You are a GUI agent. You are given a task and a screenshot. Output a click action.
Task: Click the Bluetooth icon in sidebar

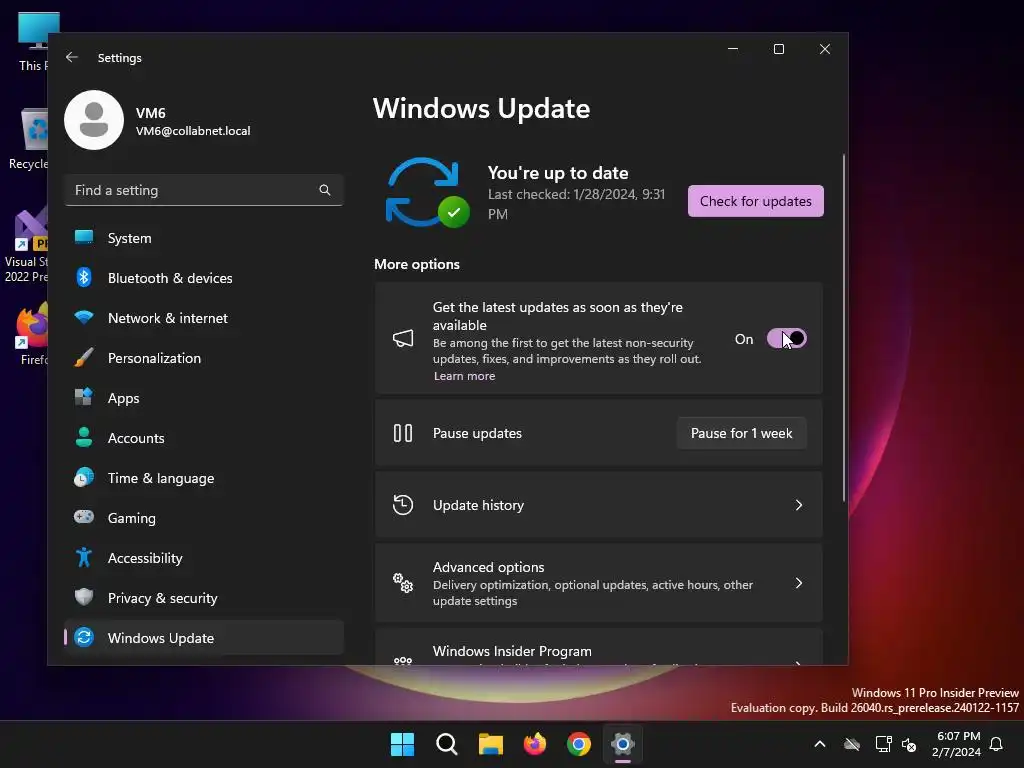[x=84, y=278]
